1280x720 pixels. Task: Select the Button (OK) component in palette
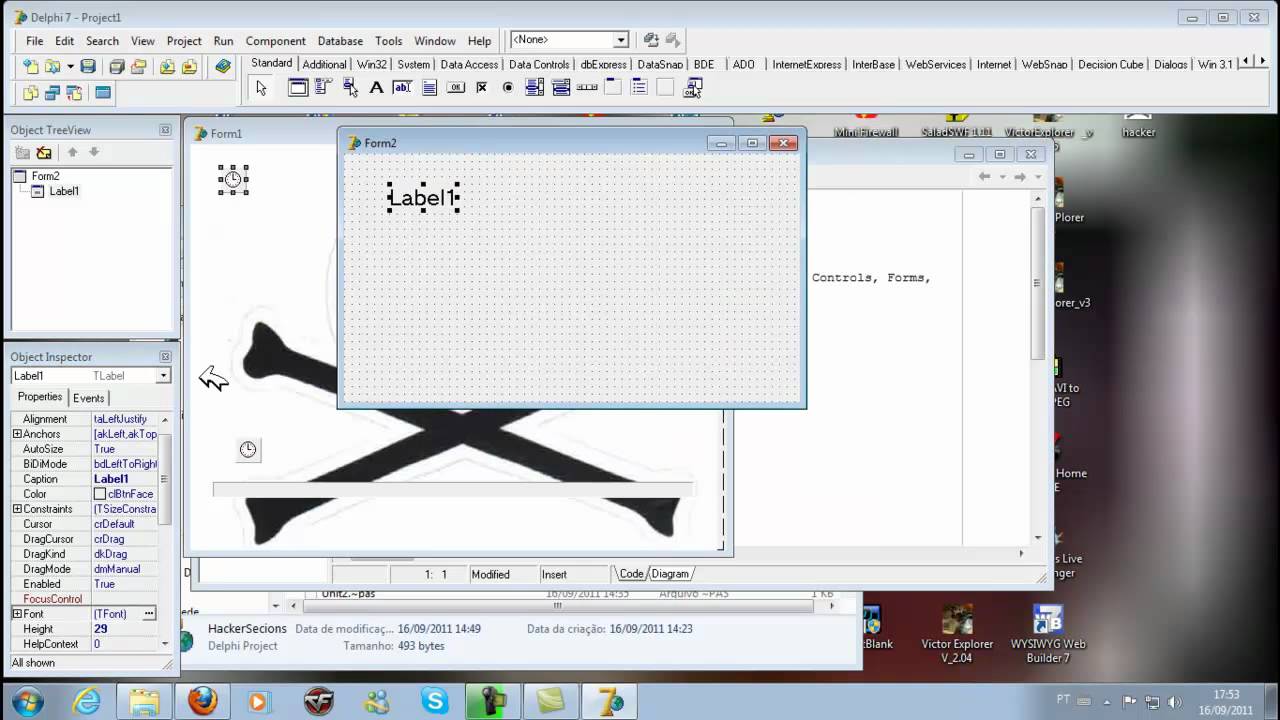pyautogui.click(x=455, y=88)
